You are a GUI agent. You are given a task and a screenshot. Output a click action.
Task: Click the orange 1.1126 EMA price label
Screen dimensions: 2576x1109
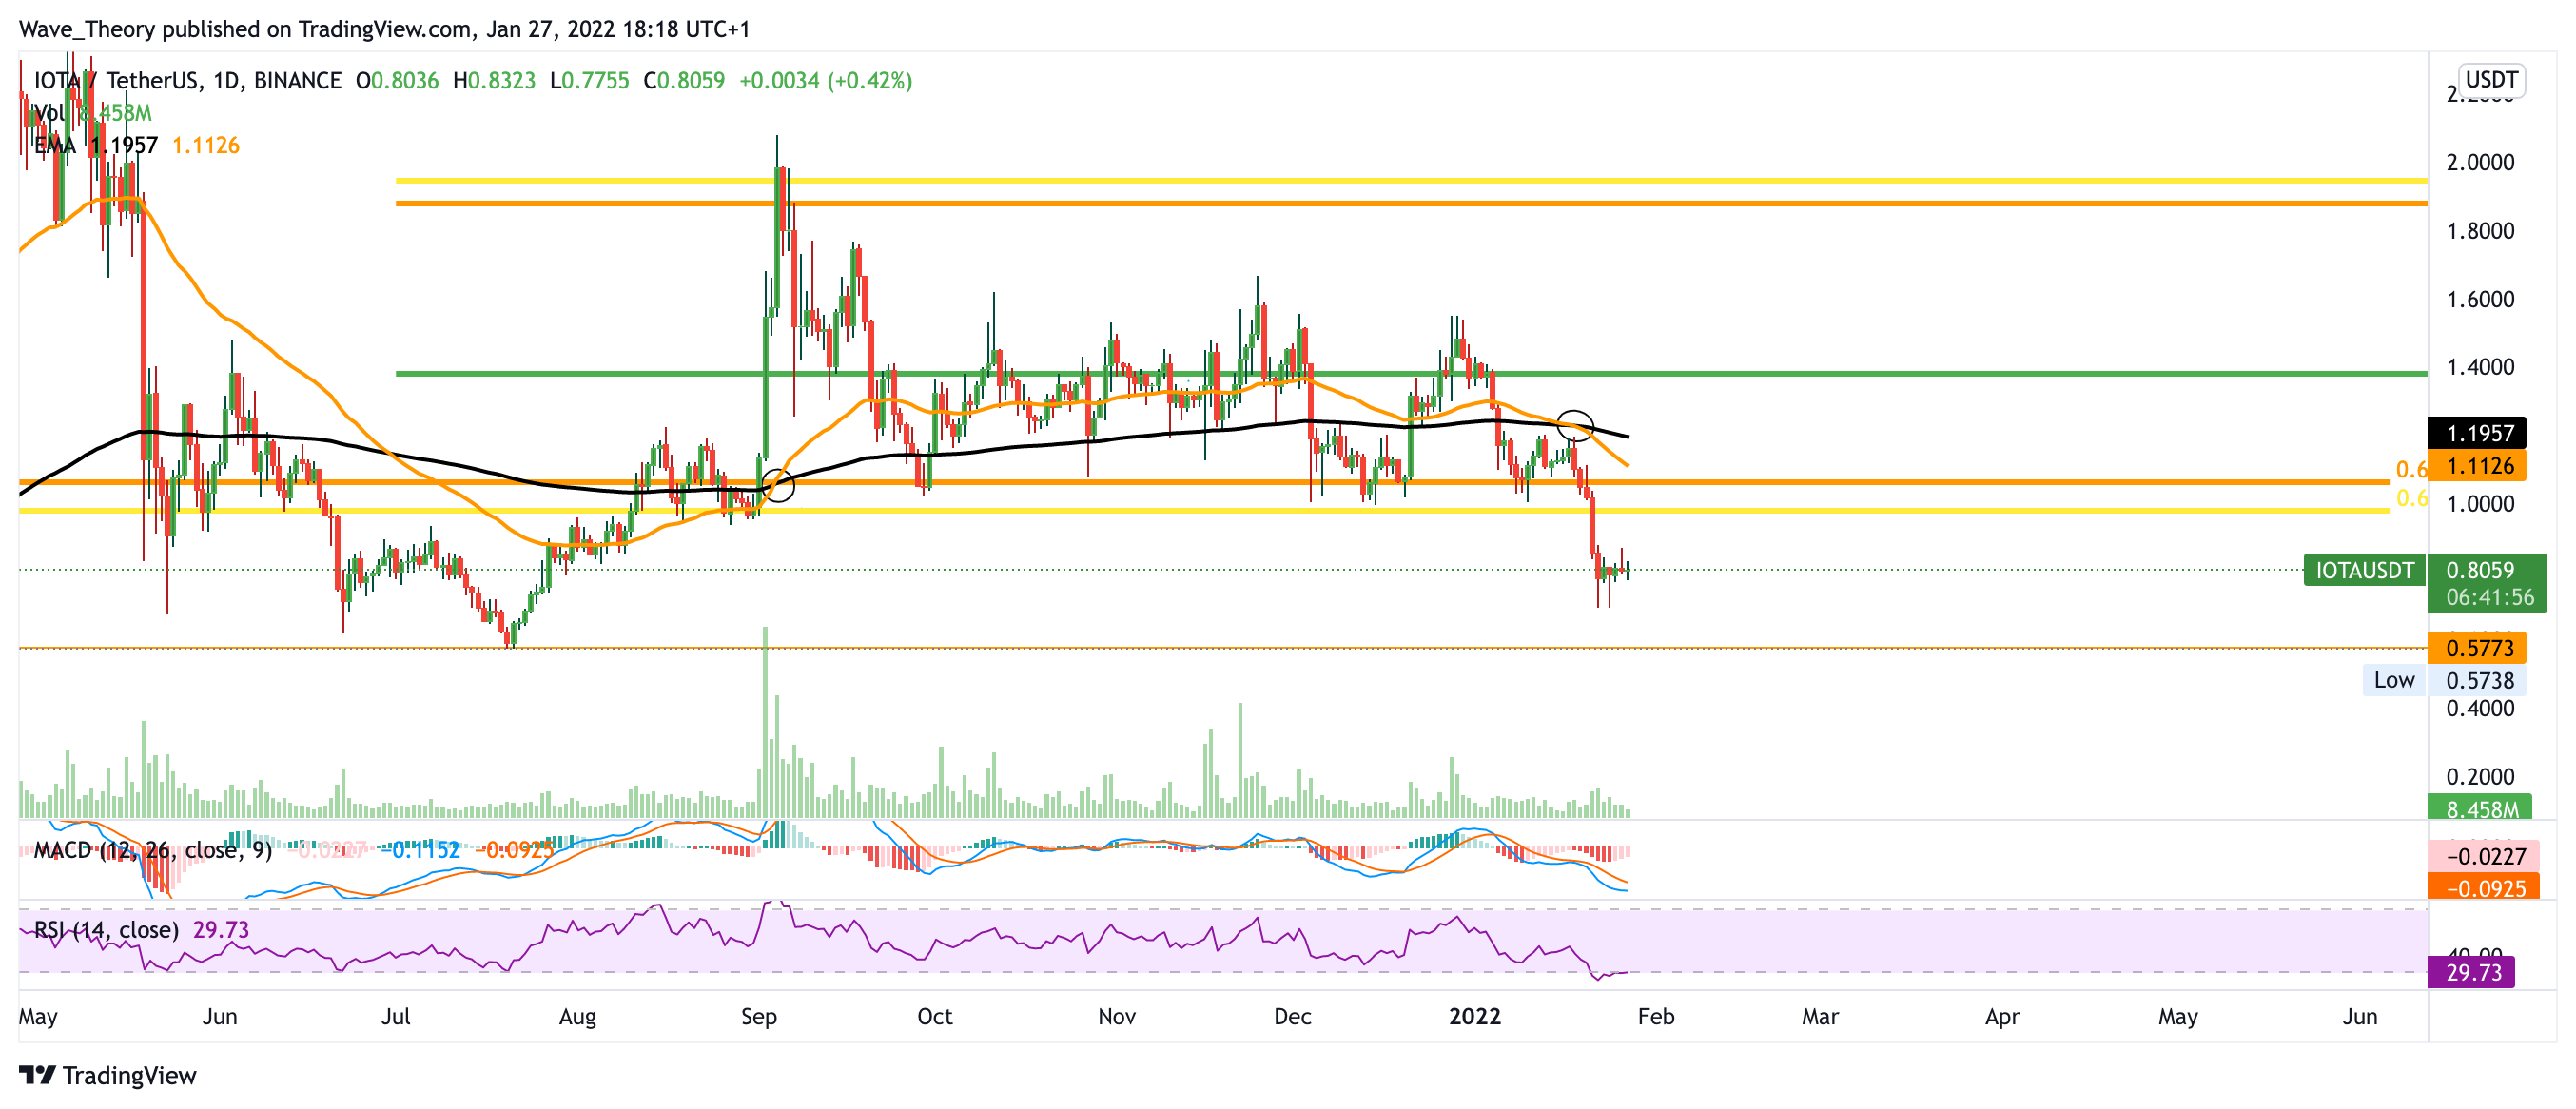[2478, 465]
